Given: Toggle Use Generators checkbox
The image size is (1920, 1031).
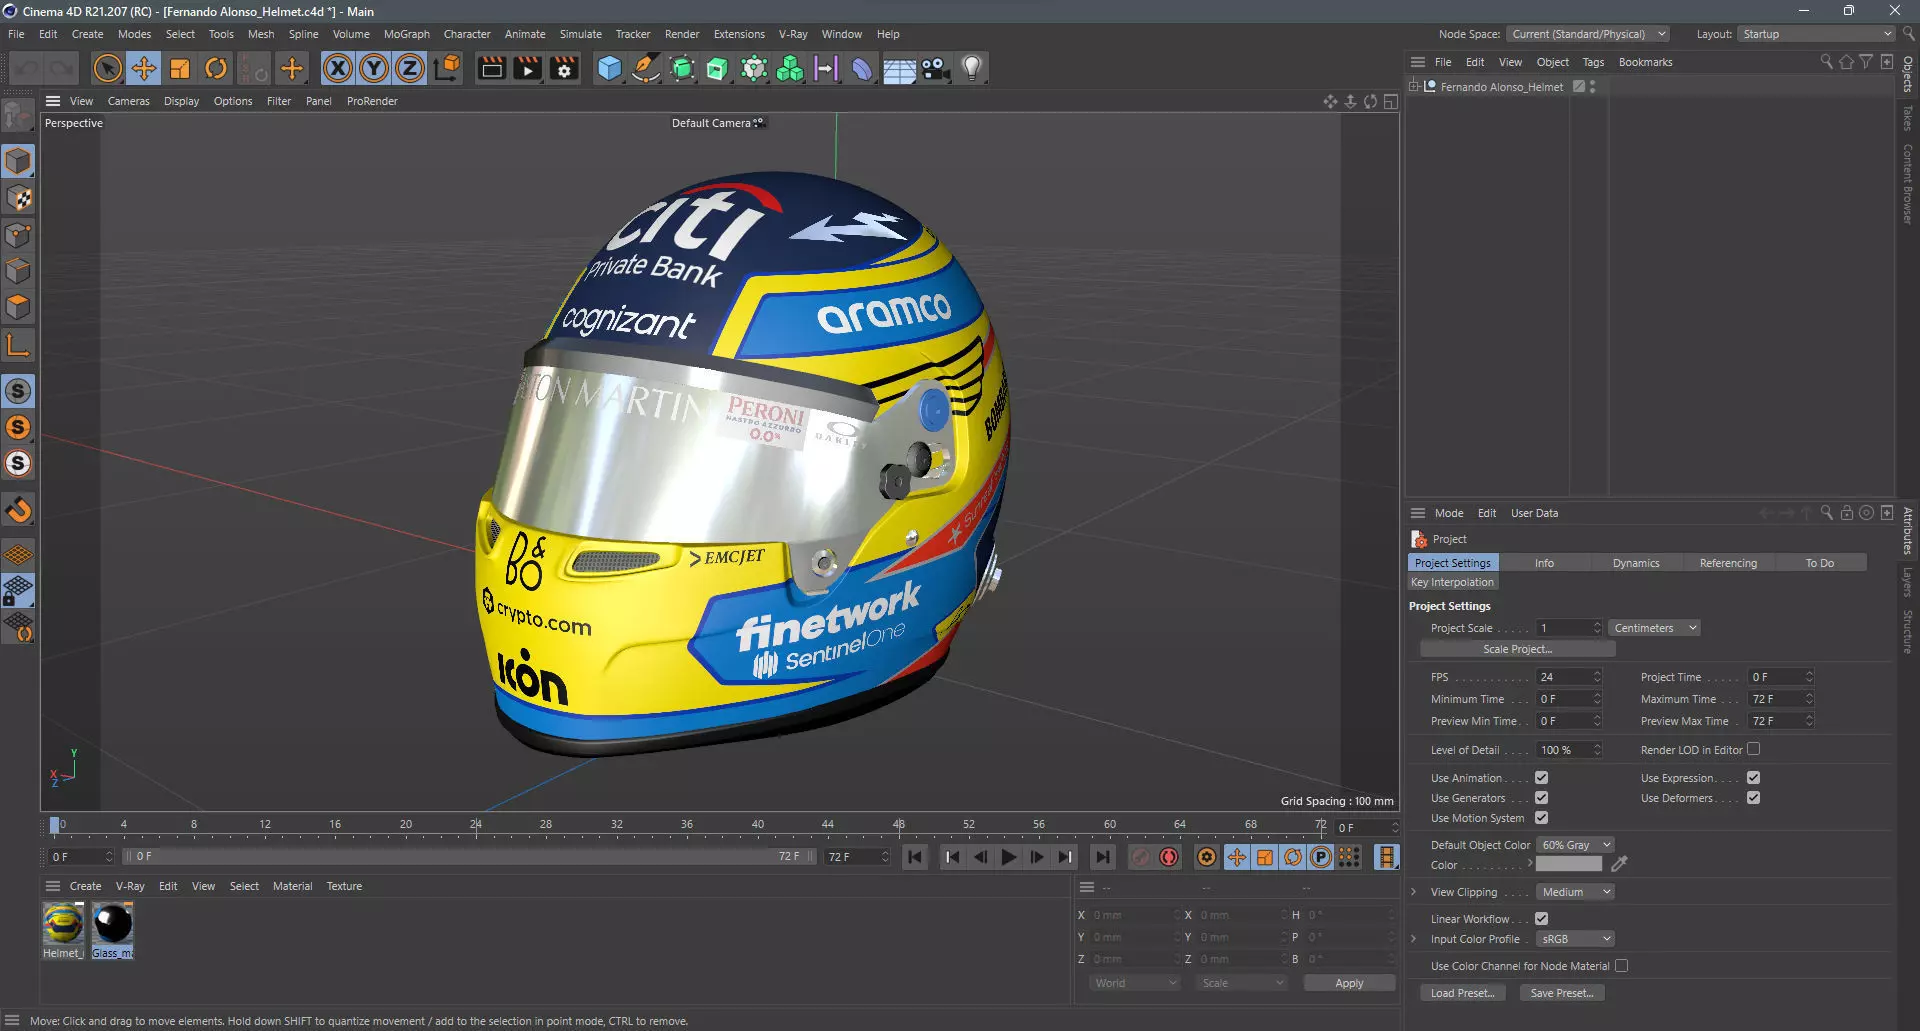Looking at the screenshot, I should tap(1541, 798).
